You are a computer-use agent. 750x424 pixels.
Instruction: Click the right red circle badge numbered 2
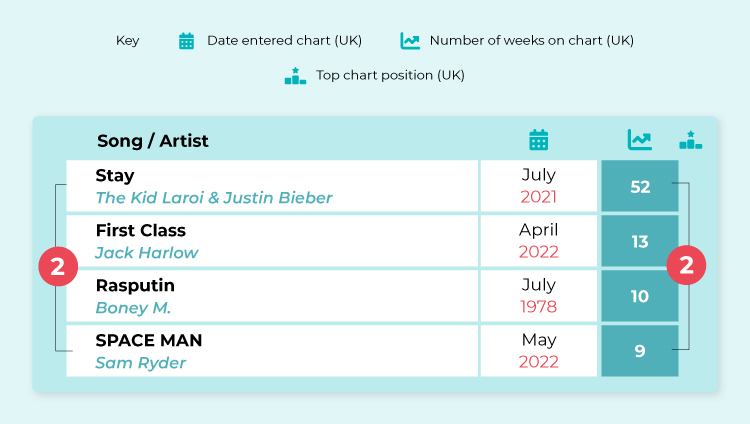(686, 265)
